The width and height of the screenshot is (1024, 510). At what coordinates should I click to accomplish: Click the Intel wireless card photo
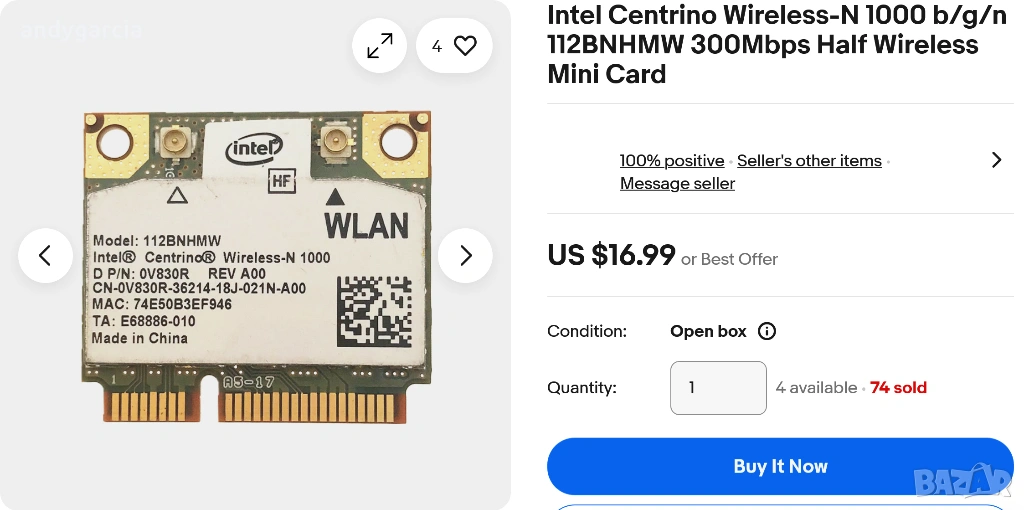[258, 265]
